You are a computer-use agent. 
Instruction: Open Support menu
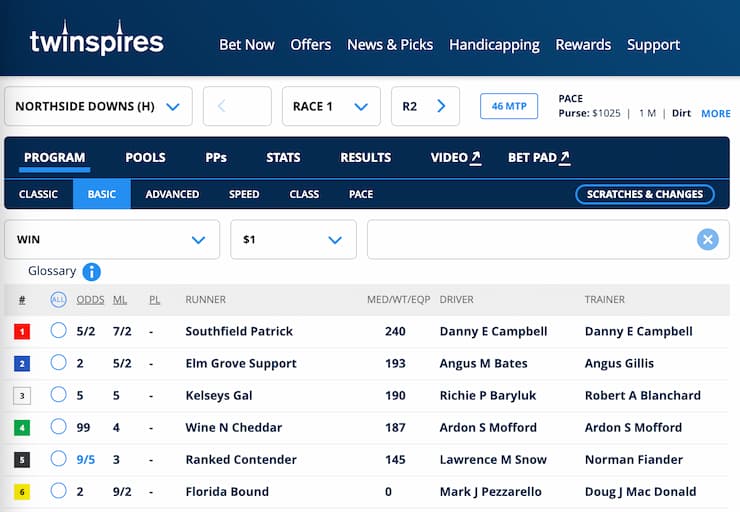coord(653,45)
